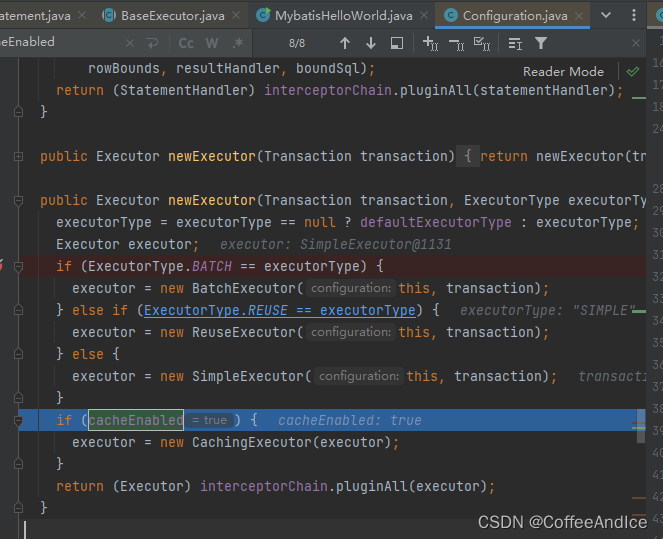Click the ExecutorType.REUSE == executorType link
This screenshot has width=663, height=539.
[x=279, y=310]
